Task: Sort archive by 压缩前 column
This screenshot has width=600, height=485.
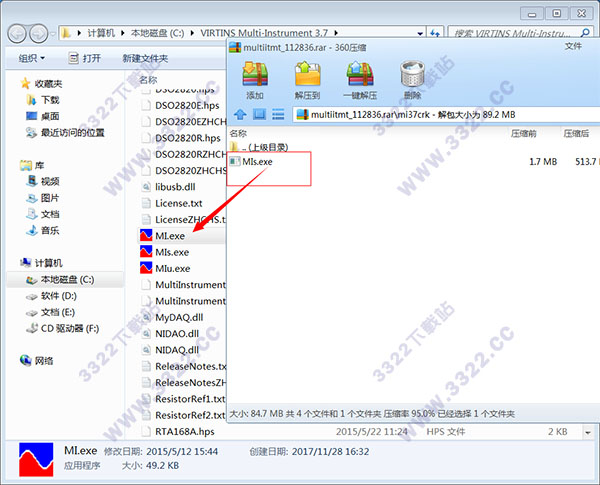Action: 523,134
